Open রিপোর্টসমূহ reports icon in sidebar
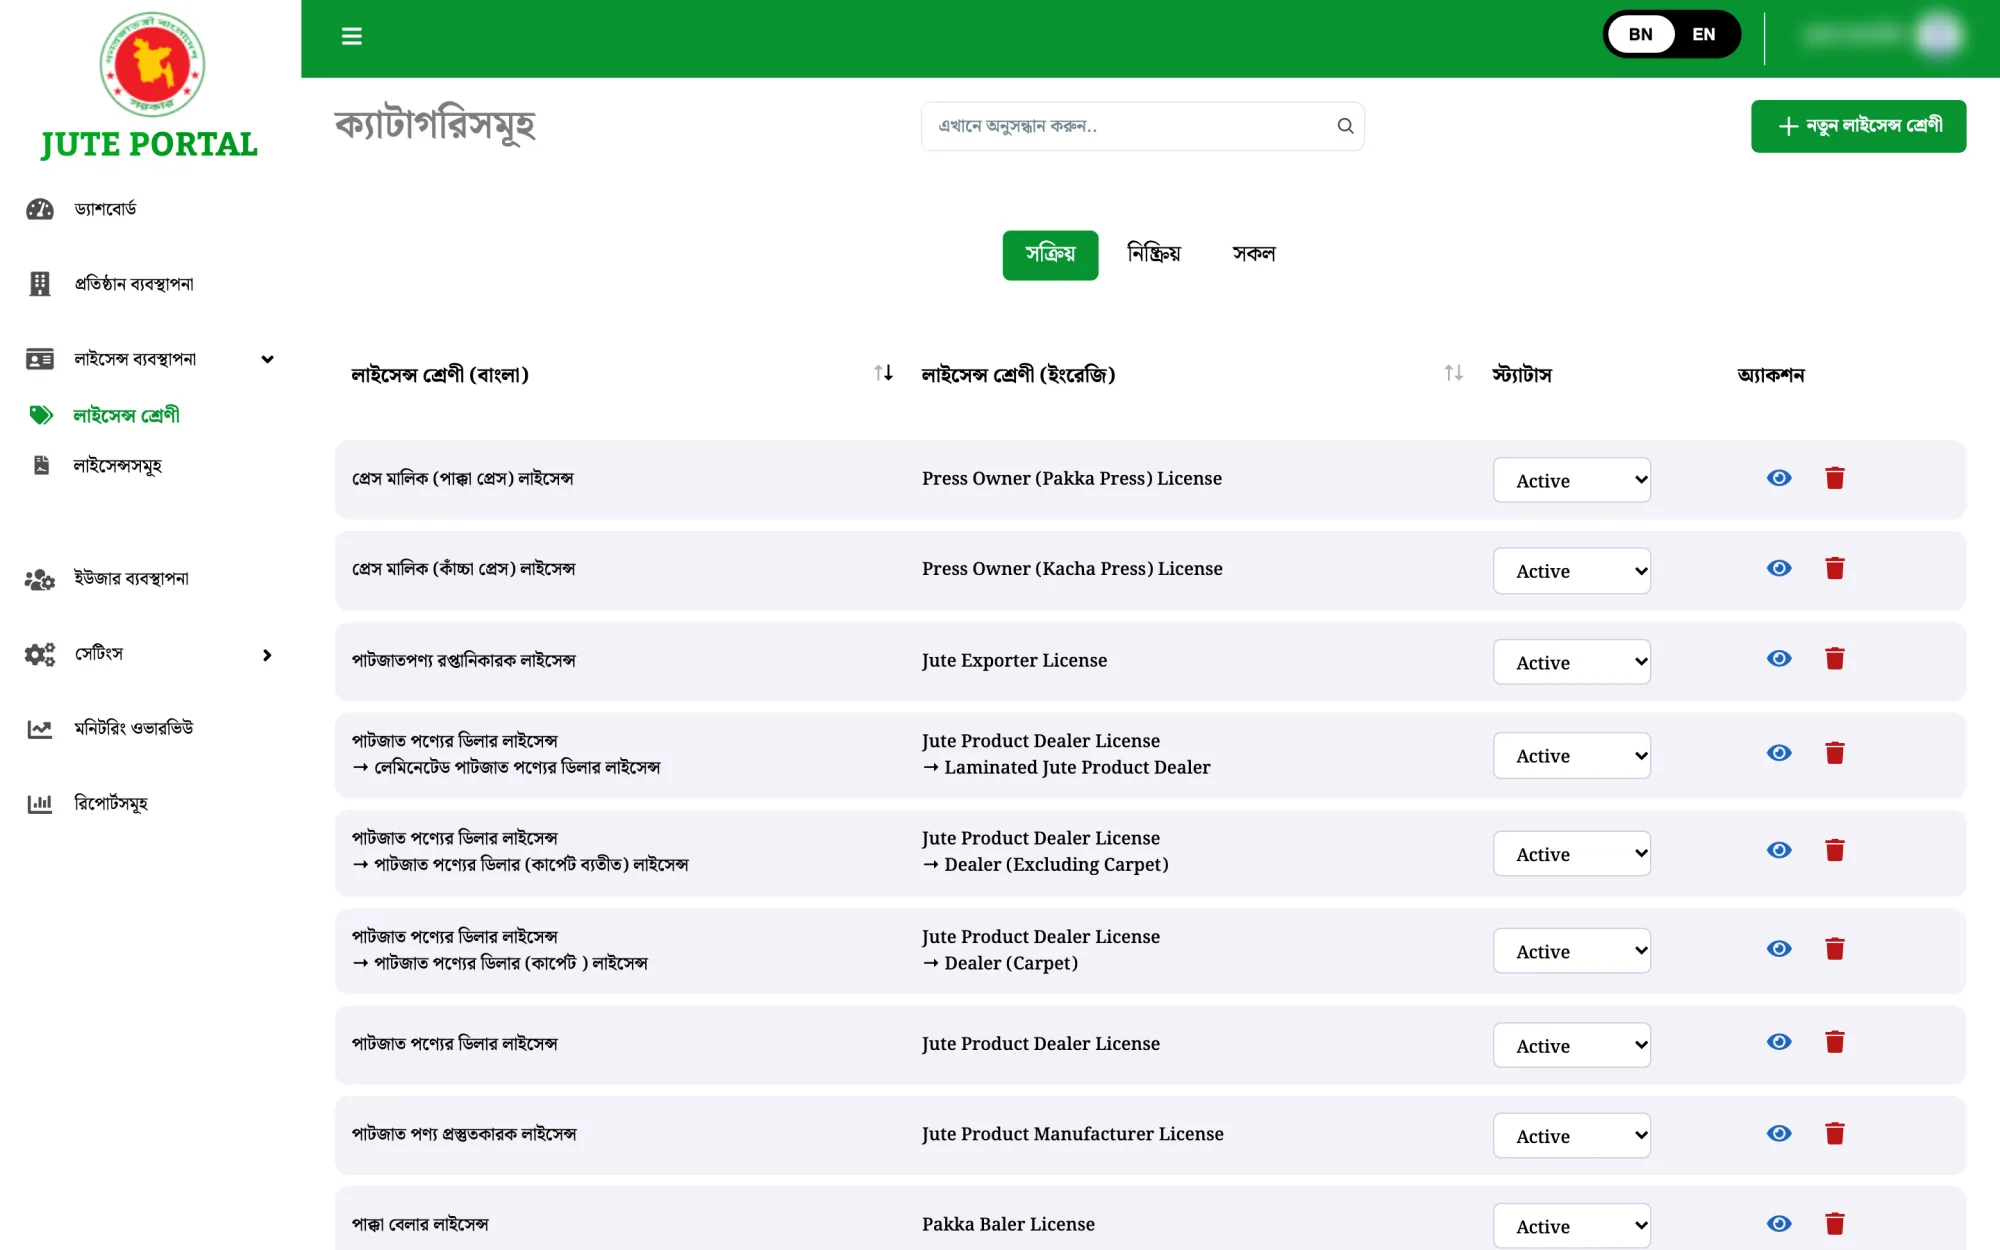2000x1250 pixels. coord(40,803)
